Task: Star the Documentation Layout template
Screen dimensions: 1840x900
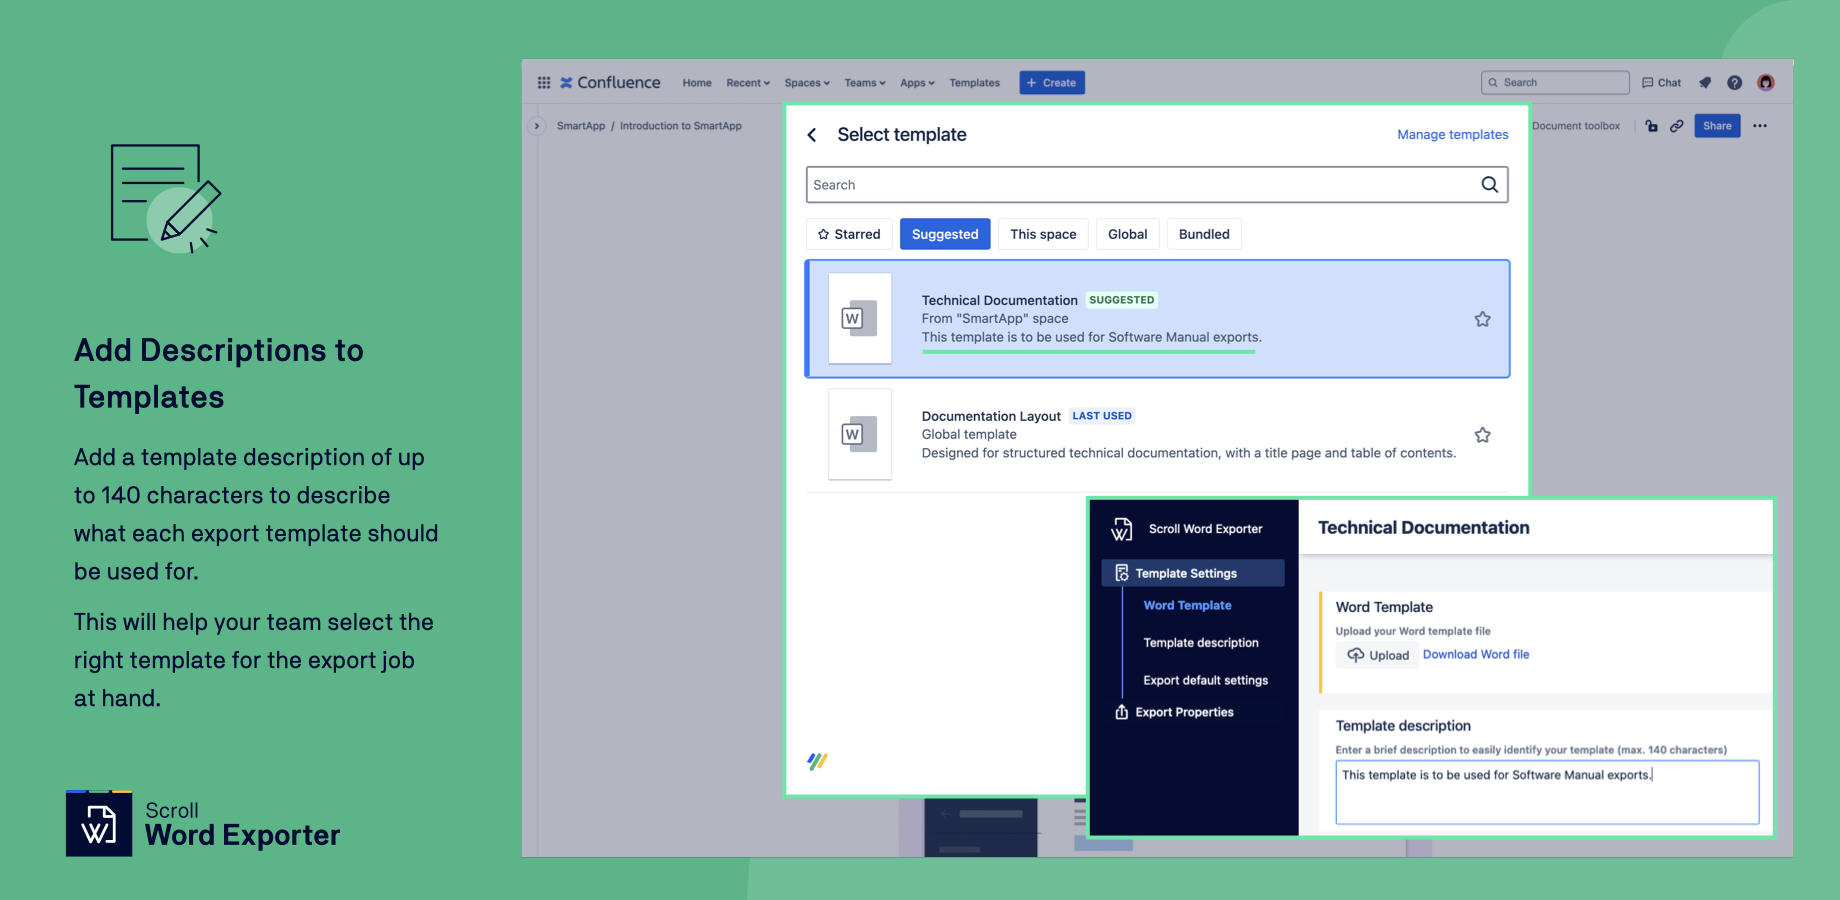Action: (1482, 435)
